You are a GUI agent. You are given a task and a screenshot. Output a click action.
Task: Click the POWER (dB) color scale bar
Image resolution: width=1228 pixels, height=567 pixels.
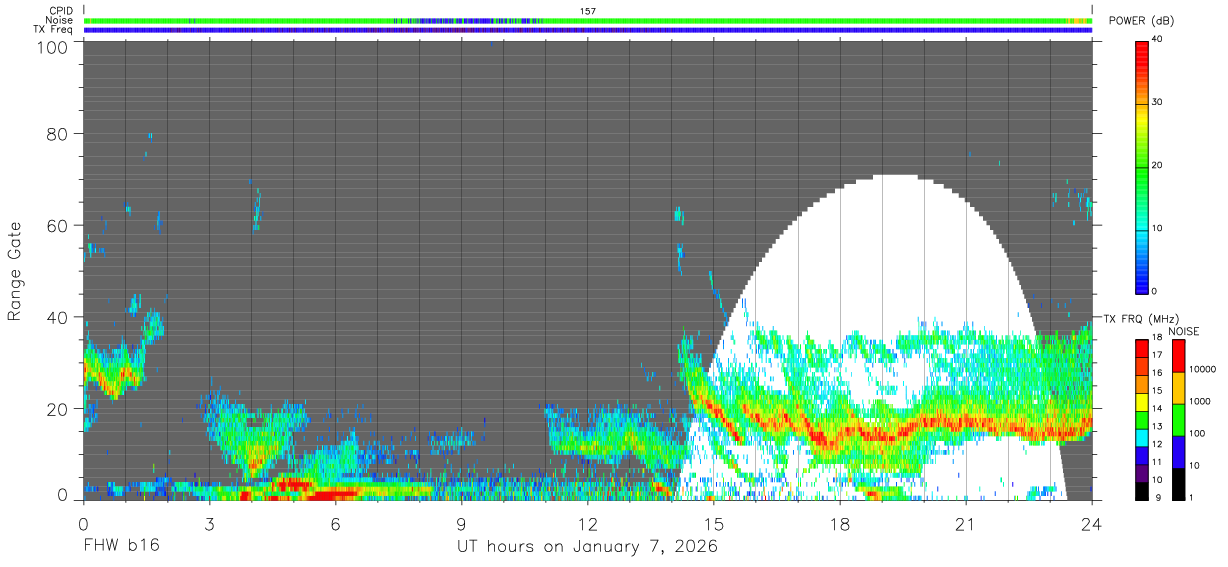pyautogui.click(x=1142, y=166)
